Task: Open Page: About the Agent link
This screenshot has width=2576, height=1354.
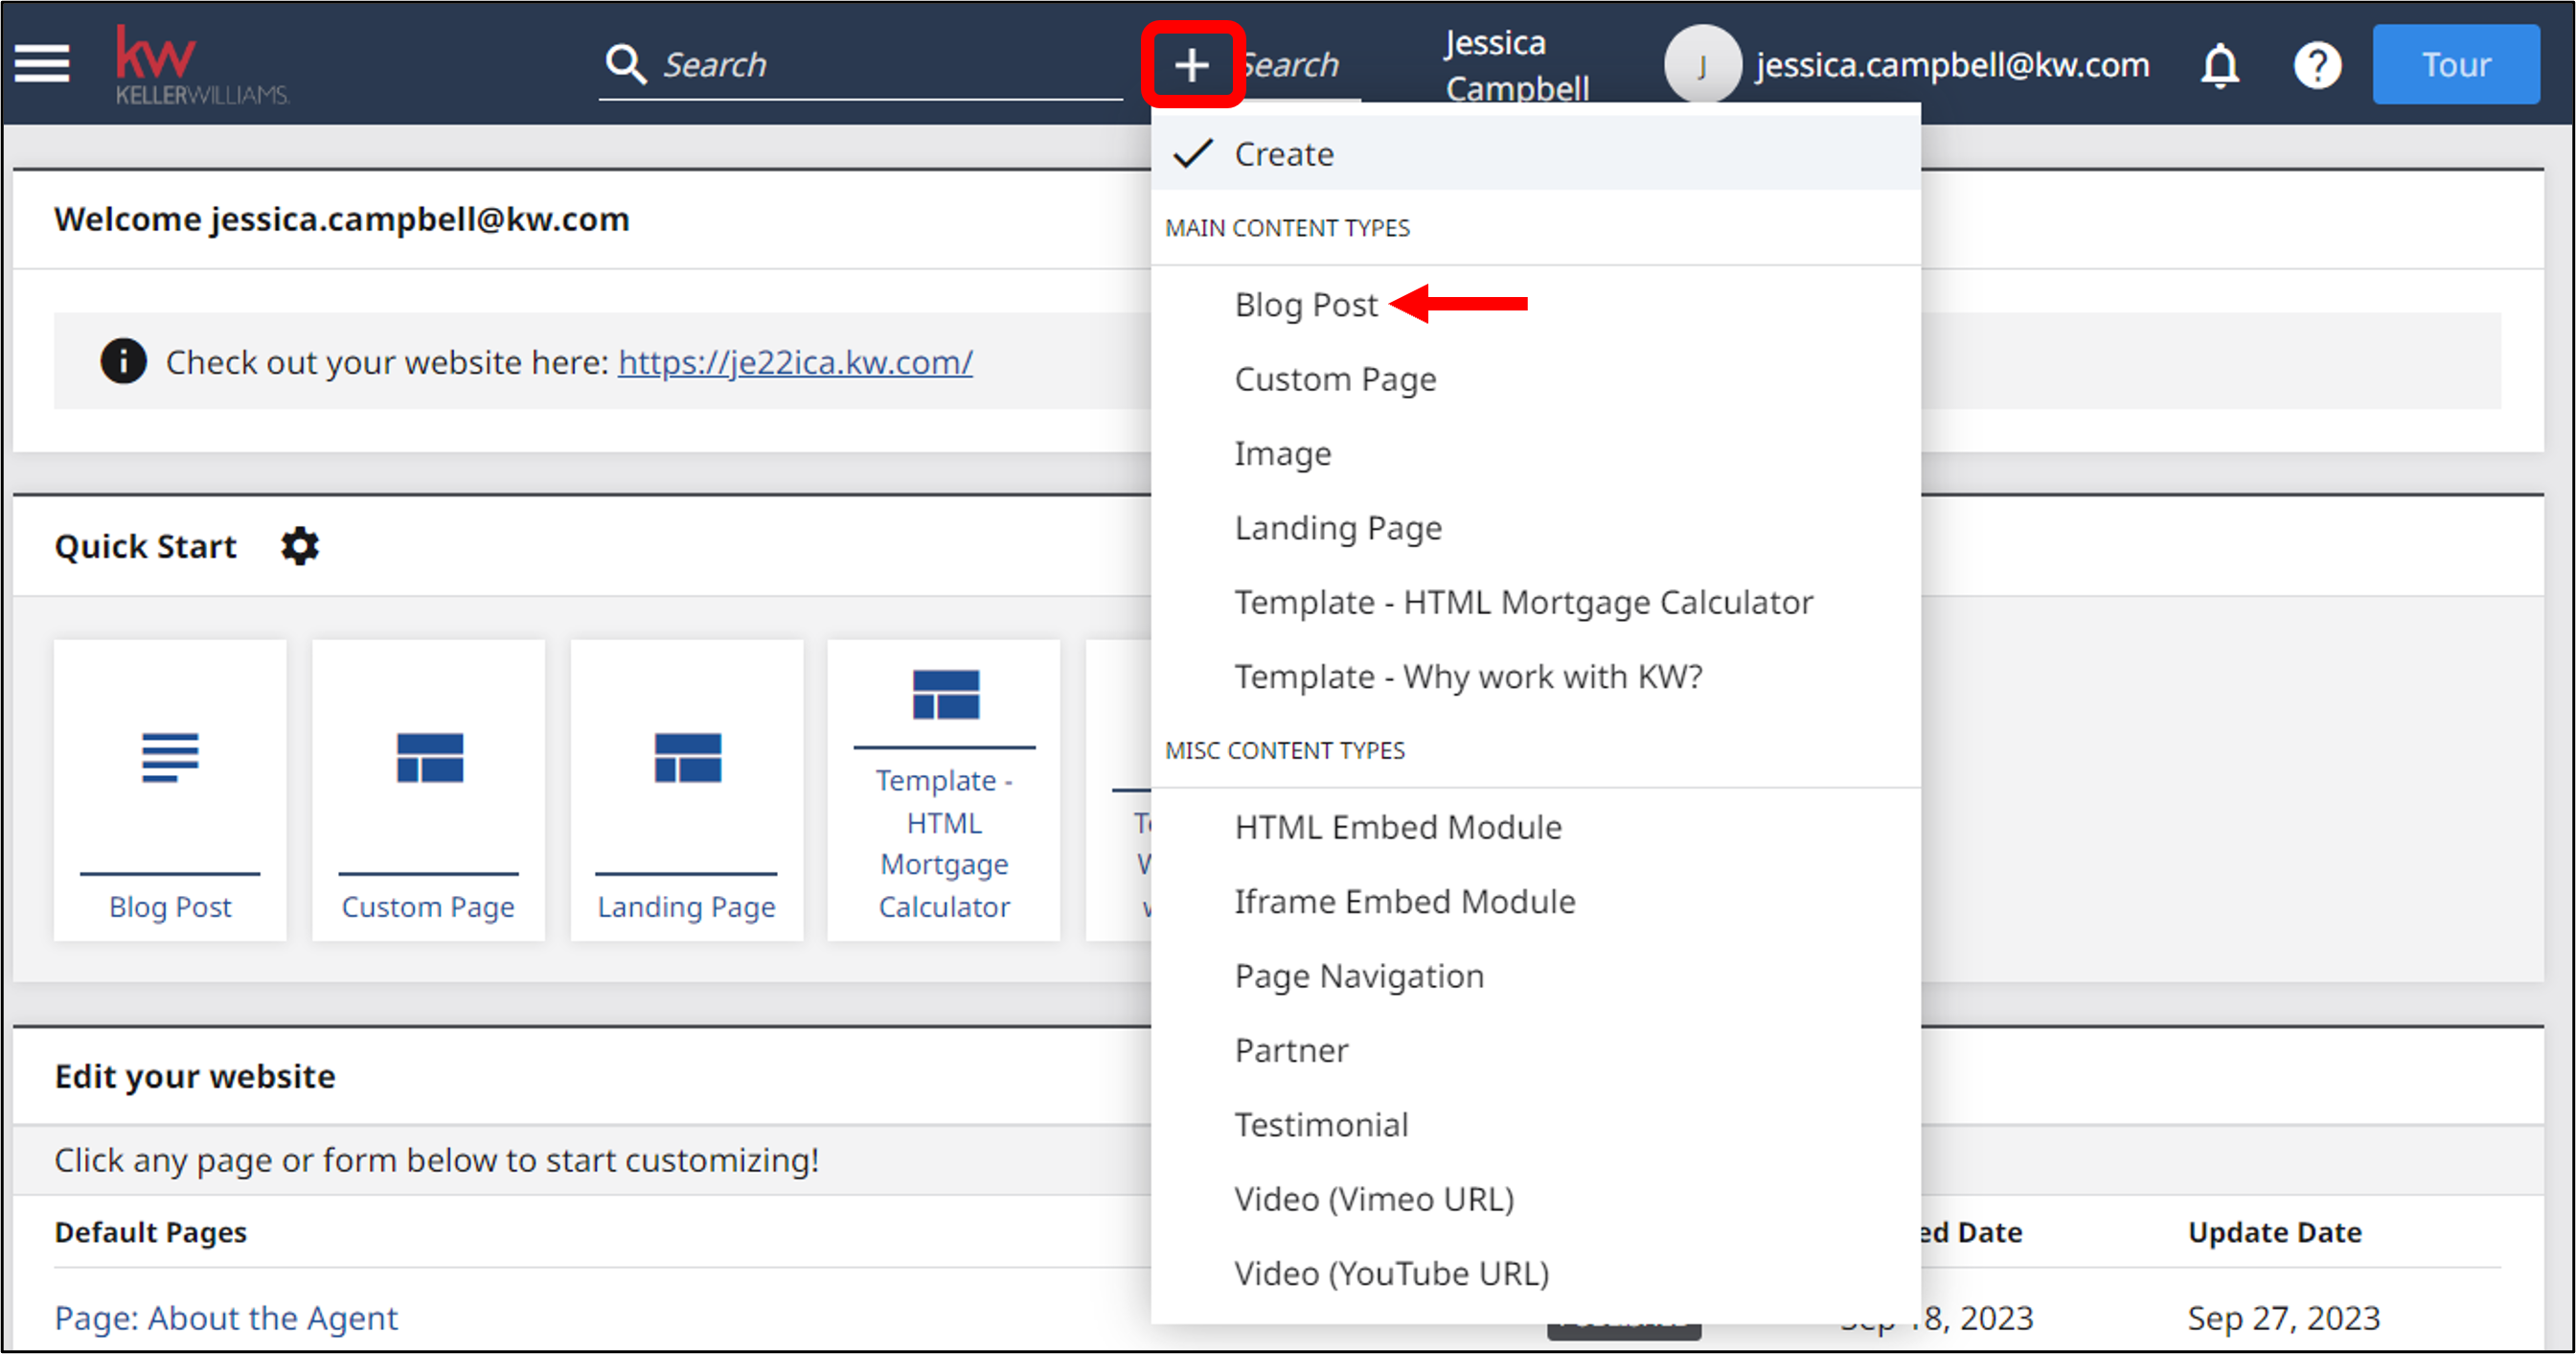Action: click(226, 1317)
